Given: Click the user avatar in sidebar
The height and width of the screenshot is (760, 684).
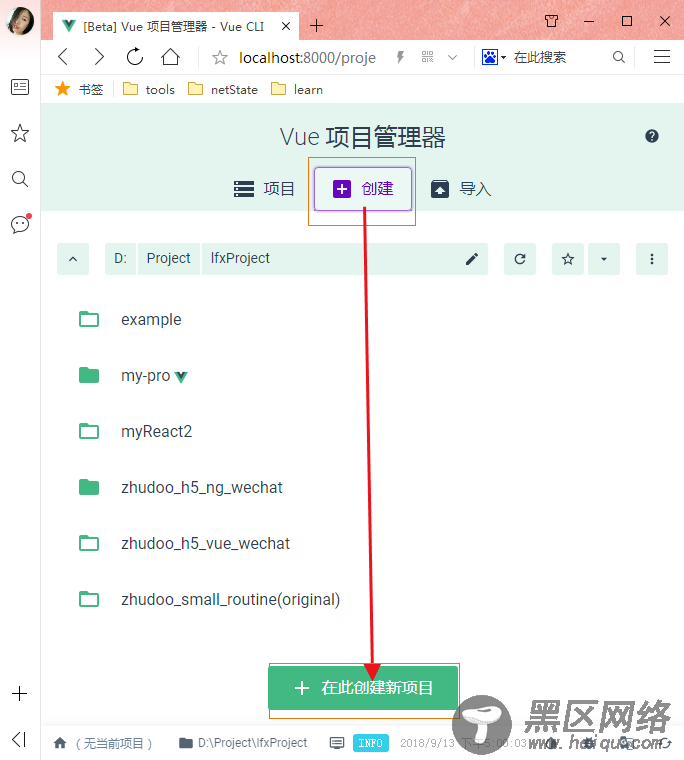Looking at the screenshot, I should pyautogui.click(x=20, y=20).
